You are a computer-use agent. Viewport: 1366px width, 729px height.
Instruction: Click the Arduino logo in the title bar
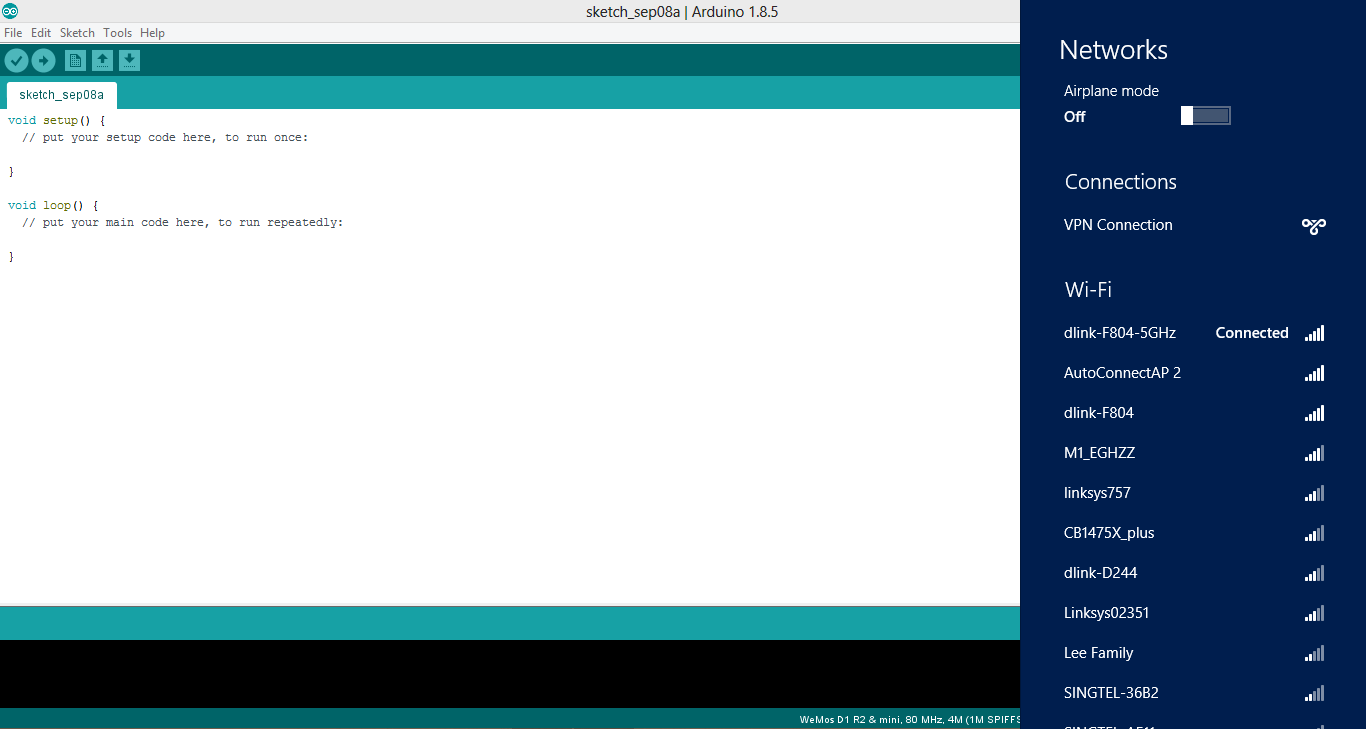[11, 10]
